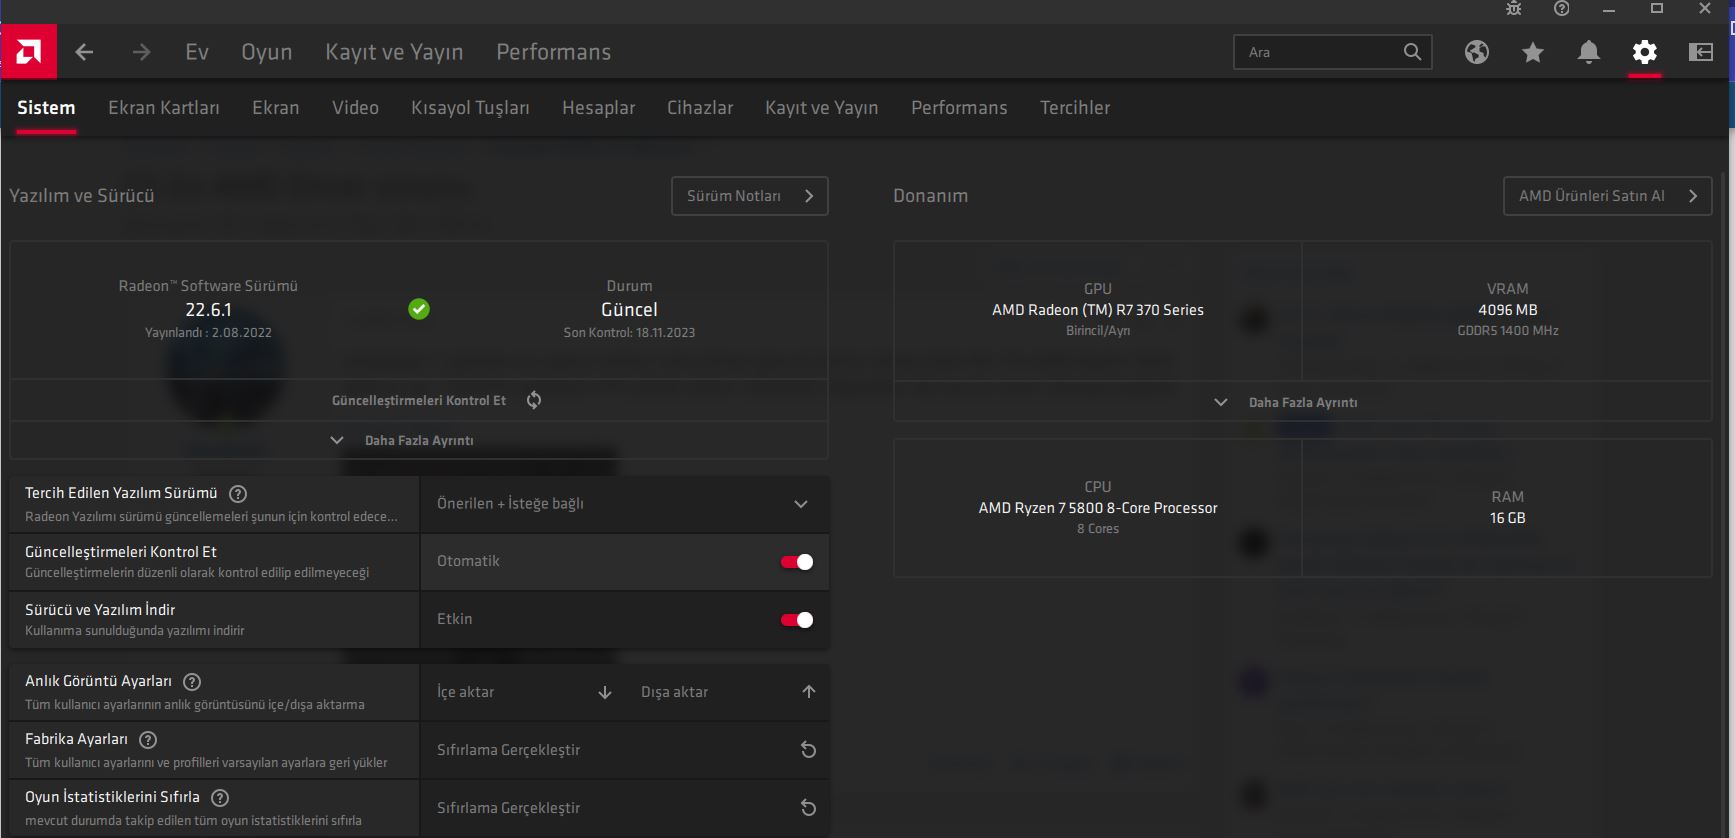Click the 16 GB RAM value

tap(1508, 518)
